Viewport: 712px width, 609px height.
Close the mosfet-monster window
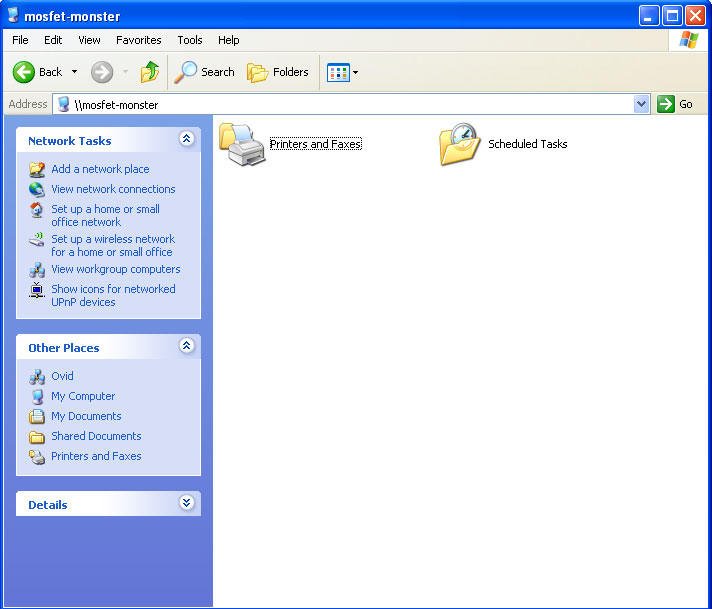[x=695, y=16]
